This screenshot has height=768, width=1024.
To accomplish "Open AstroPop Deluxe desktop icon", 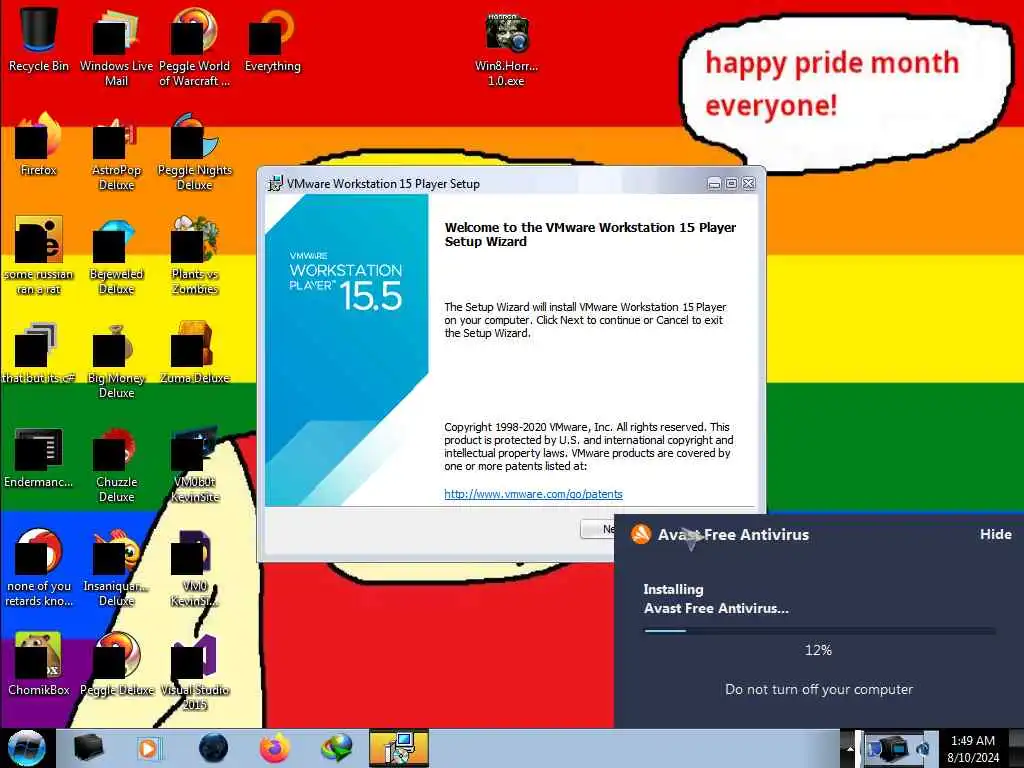I will [116, 152].
